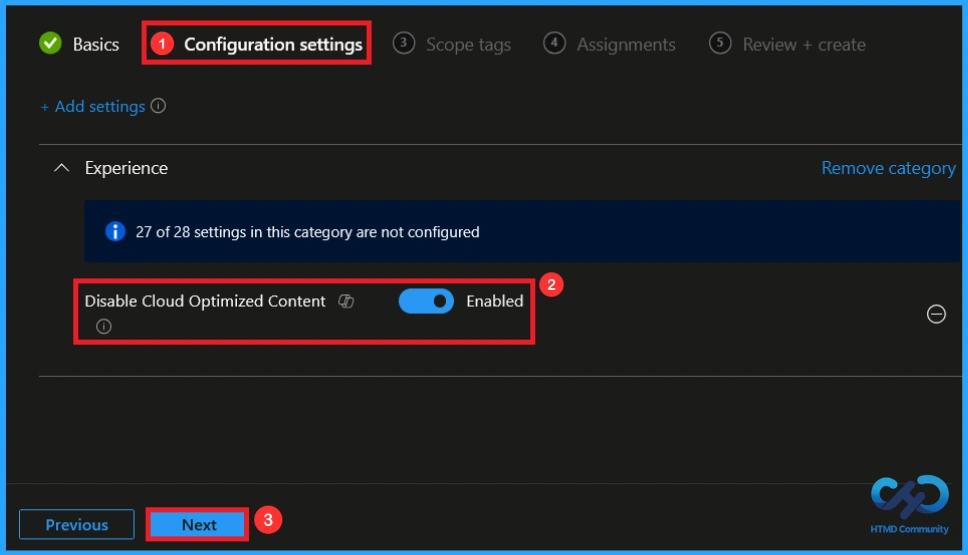Click the green checkmark Basics icon
The height and width of the screenshot is (555, 968).
coord(51,43)
